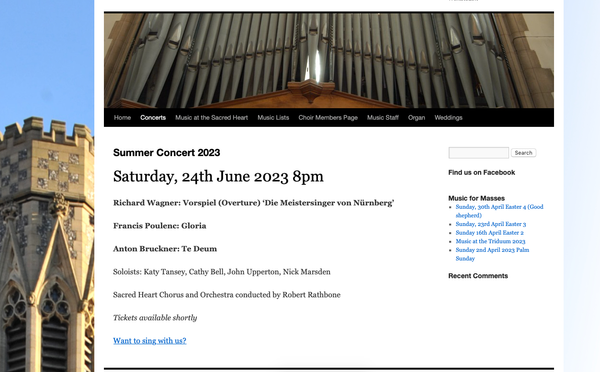Go to the Music Lists page
Image resolution: width=600 pixels, height=372 pixels.
coord(273,117)
